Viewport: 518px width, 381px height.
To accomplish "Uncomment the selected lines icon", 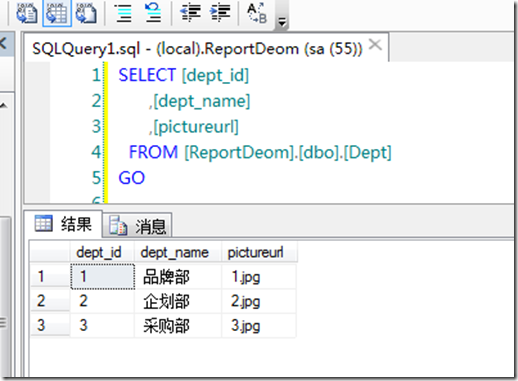I will coord(153,13).
